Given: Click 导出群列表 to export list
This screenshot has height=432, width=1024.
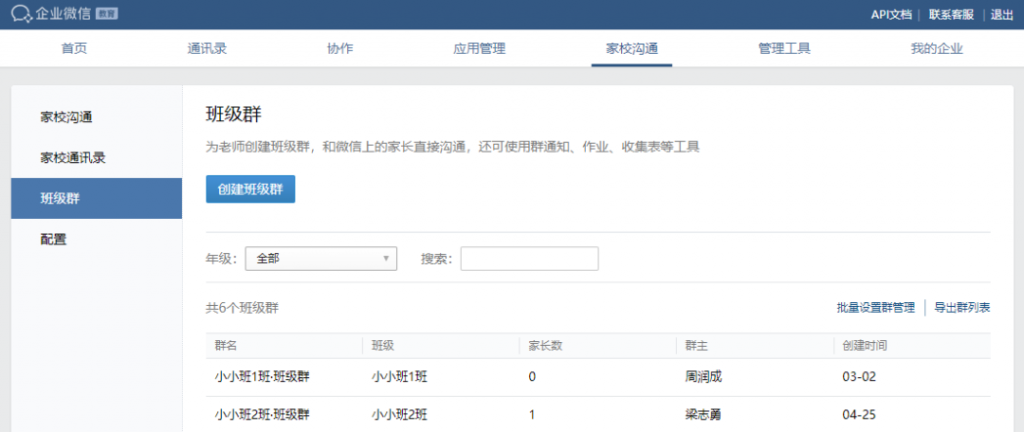Looking at the screenshot, I should tap(962, 308).
